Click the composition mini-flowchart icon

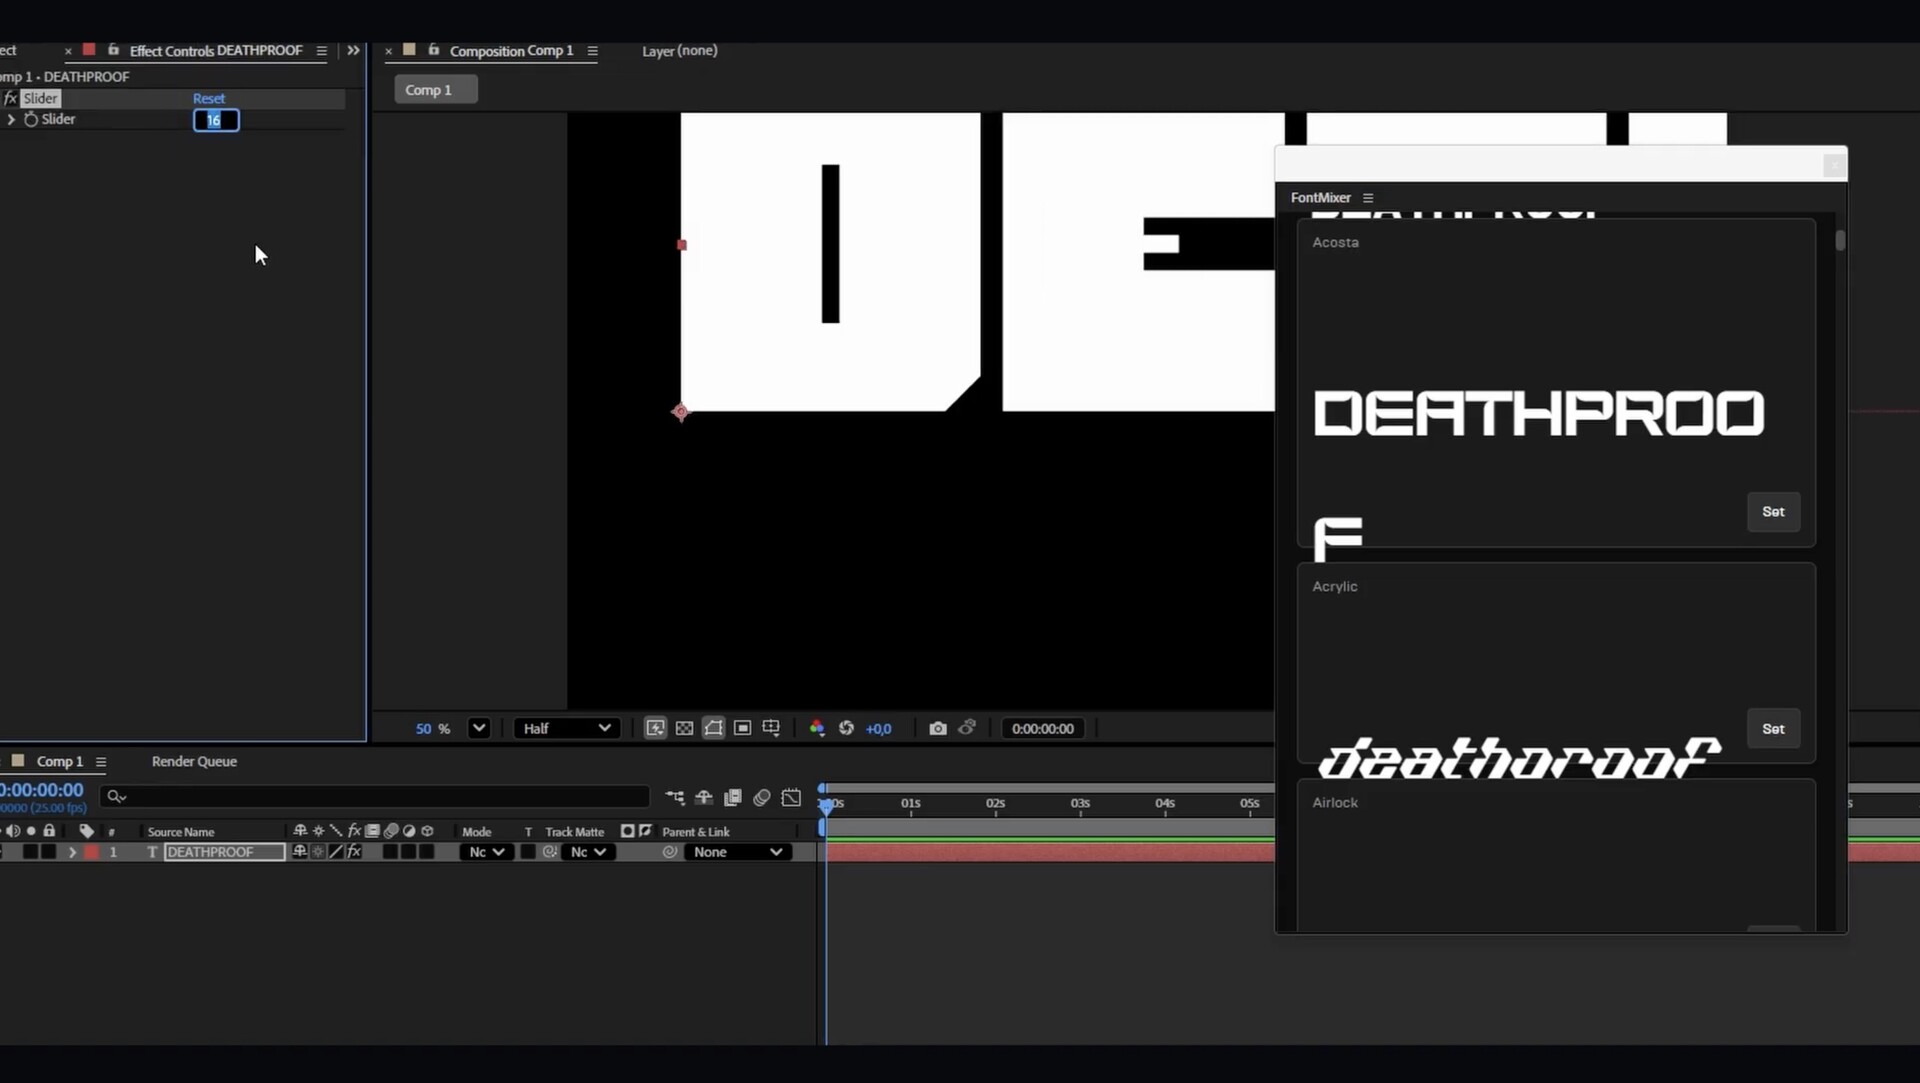coord(675,797)
